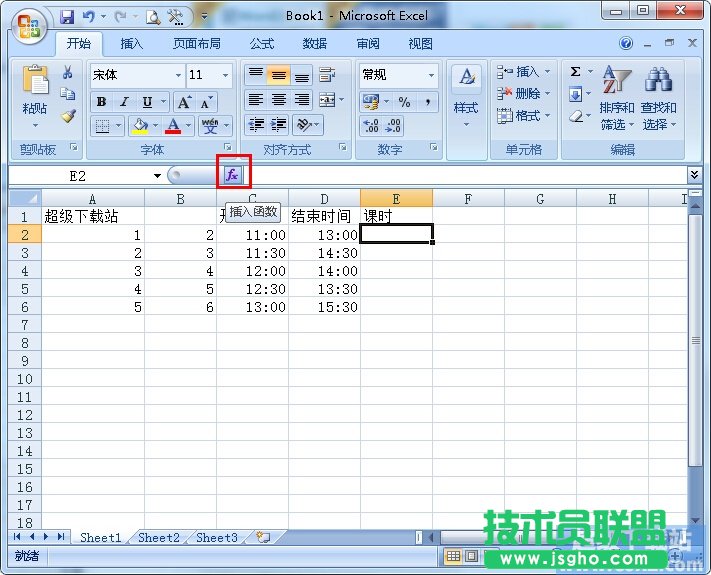Open the font size 11 dropdown
This screenshot has width=711, height=575.
pyautogui.click(x=225, y=75)
